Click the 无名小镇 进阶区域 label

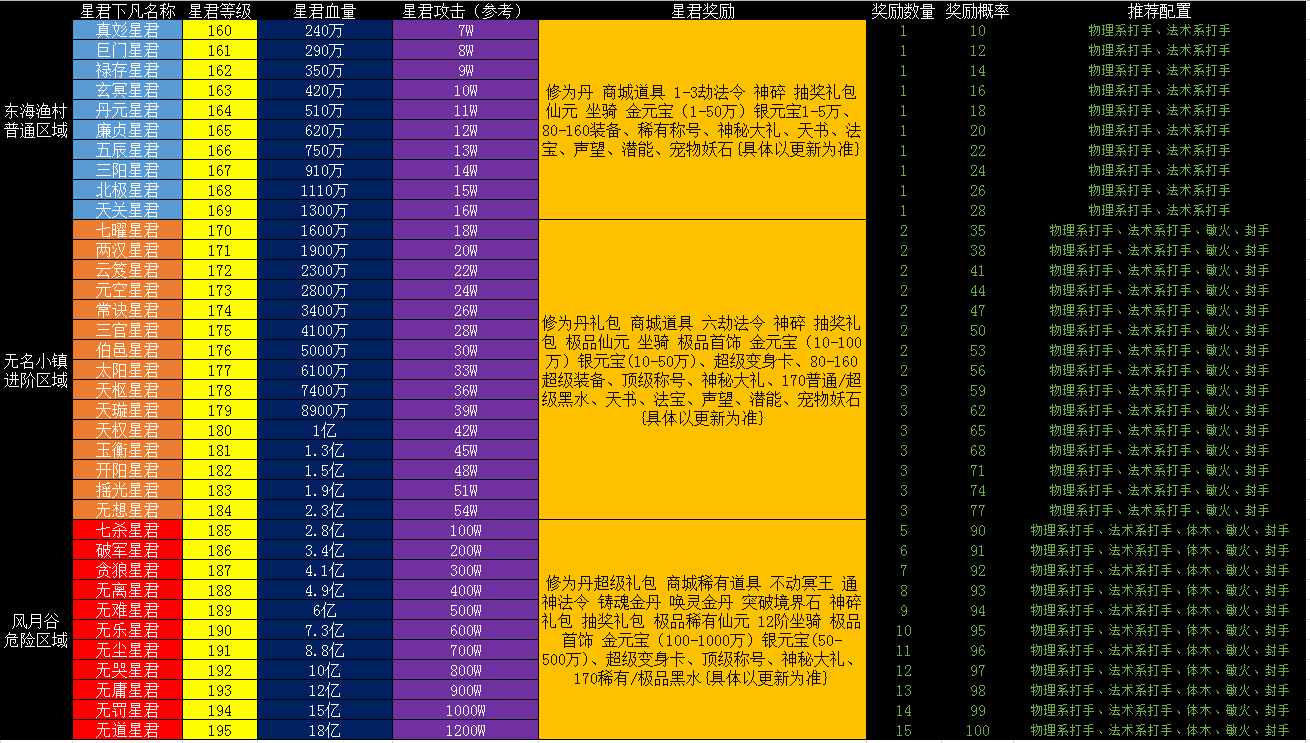pos(36,370)
